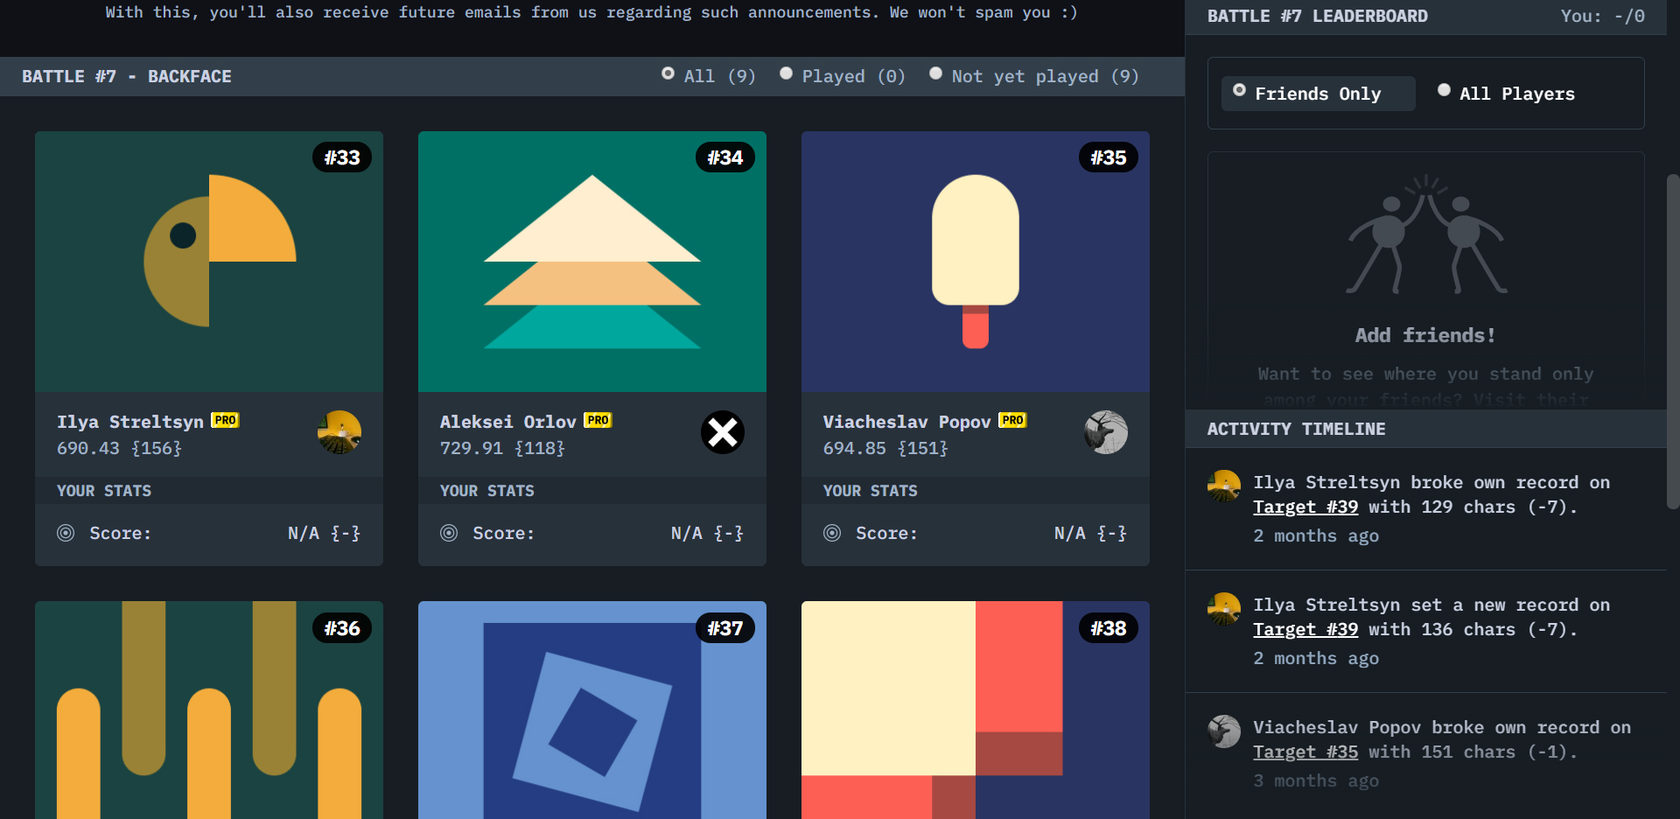Click the PRO badge beside Viacheslav Popov's card name
Screen dimensions: 1680x819
pos(1013,420)
